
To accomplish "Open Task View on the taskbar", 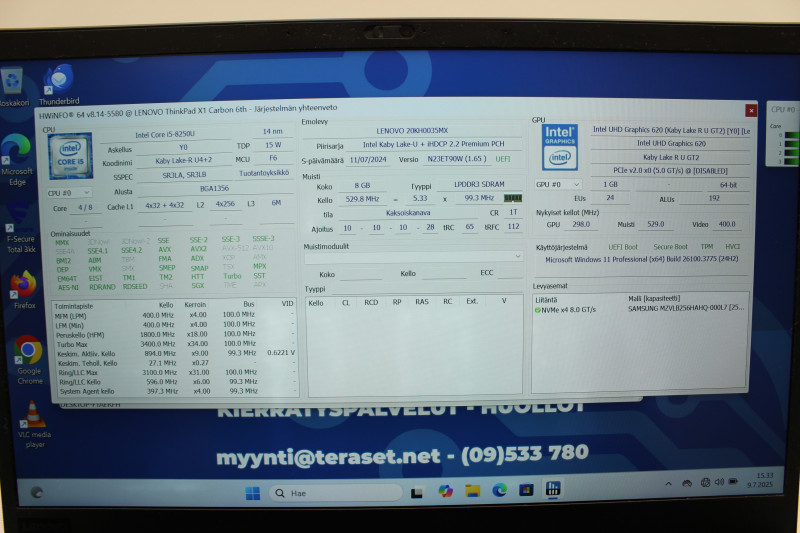I will point(417,493).
